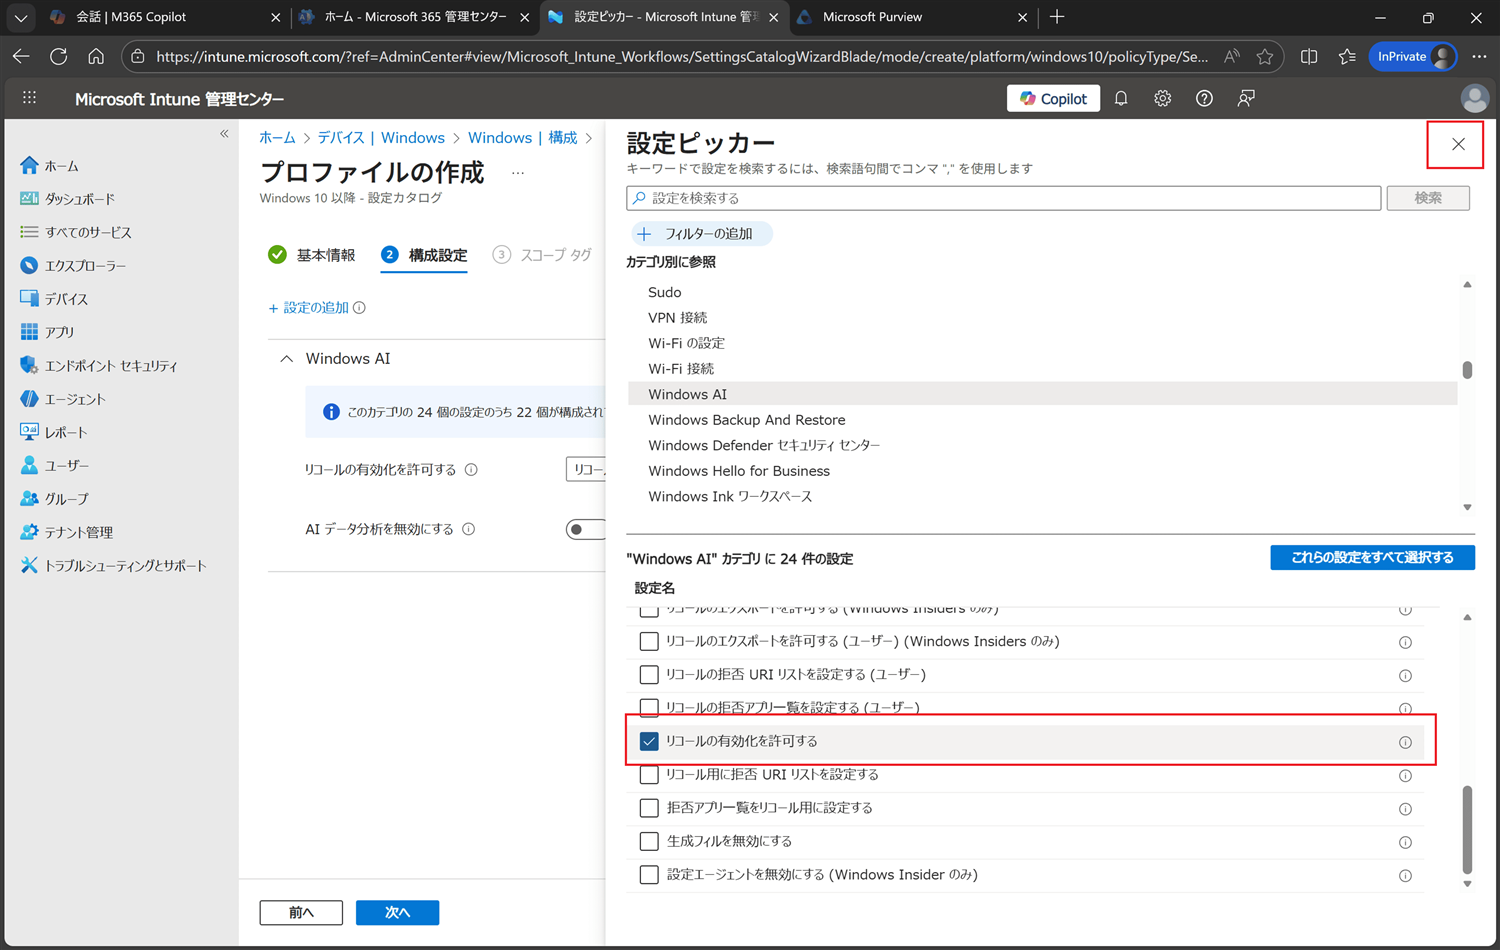
Task: Open the リコールの有効化を許可する dropdown
Action: pyautogui.click(x=586, y=469)
